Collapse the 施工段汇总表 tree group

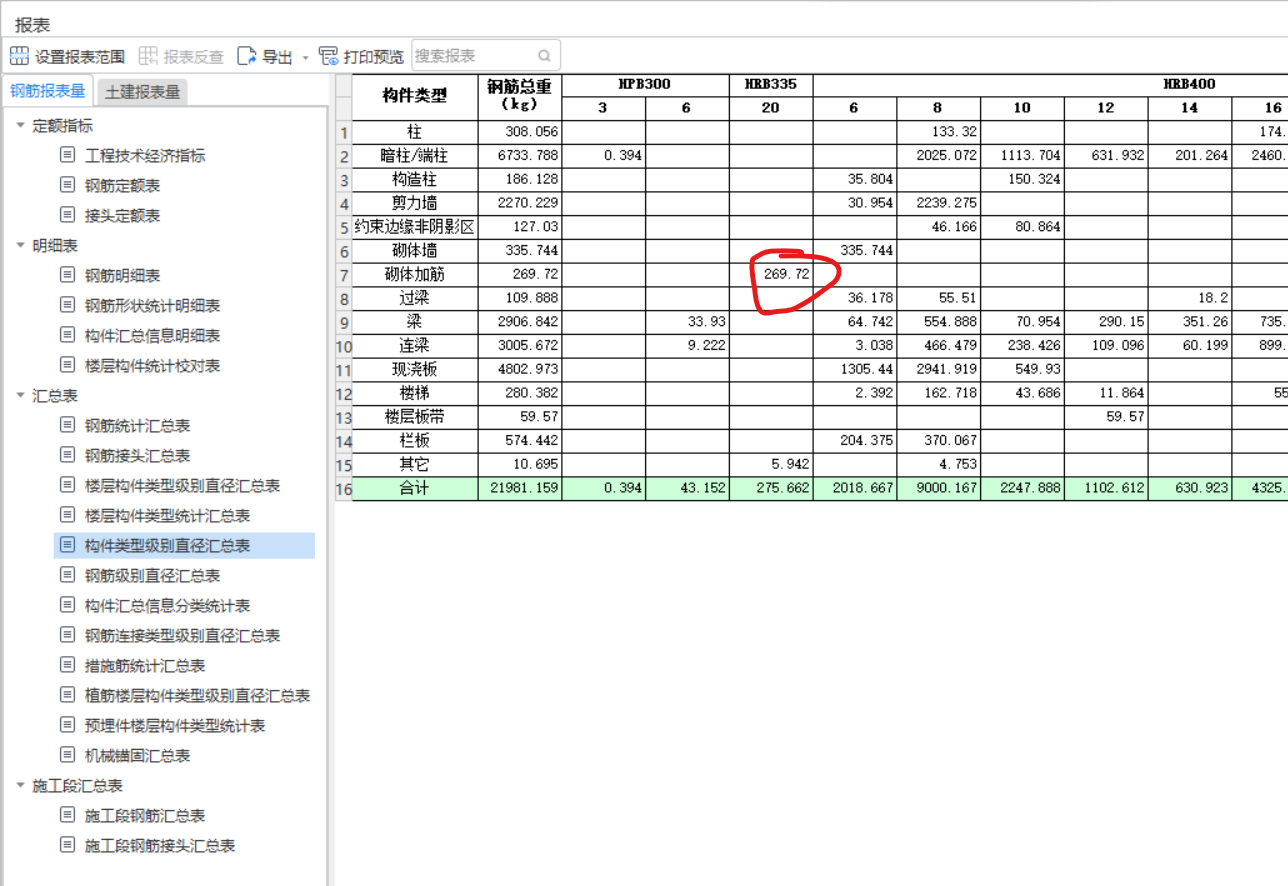(20, 786)
